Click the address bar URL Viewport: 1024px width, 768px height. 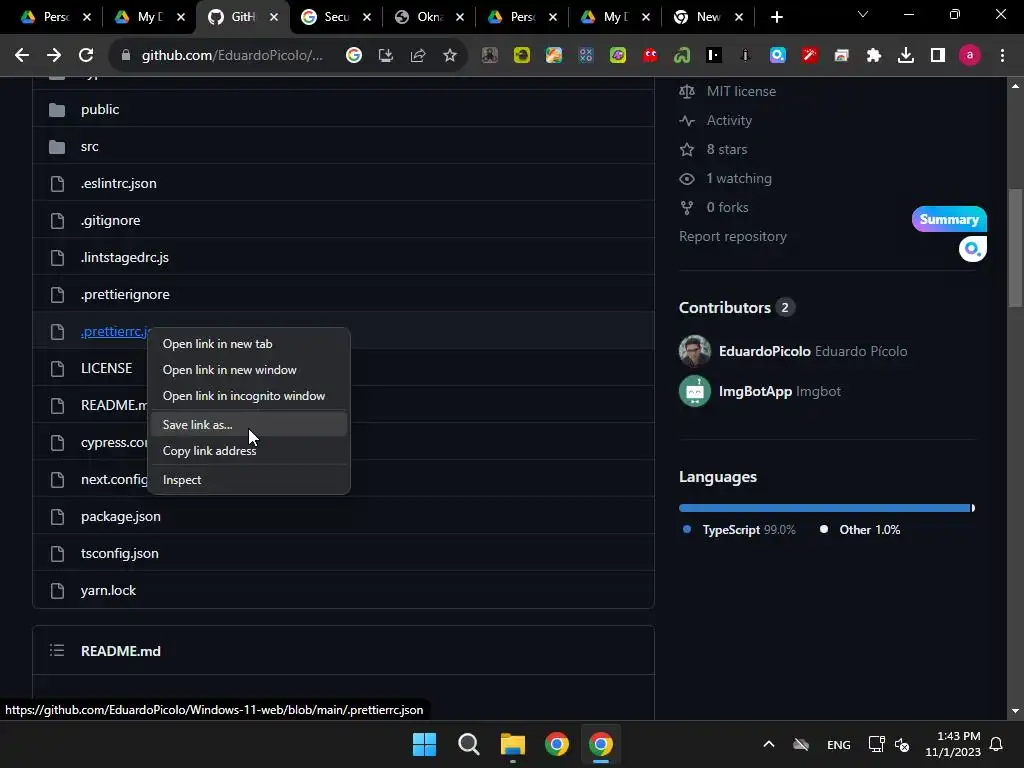pyautogui.click(x=232, y=56)
